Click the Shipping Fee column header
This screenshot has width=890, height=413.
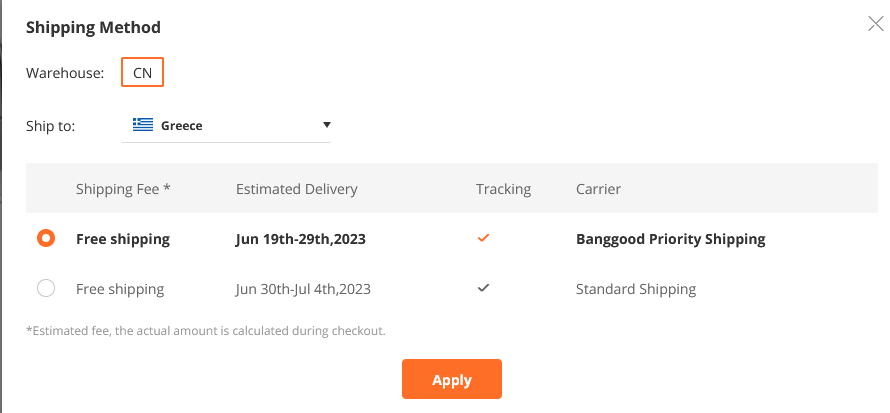[123, 189]
